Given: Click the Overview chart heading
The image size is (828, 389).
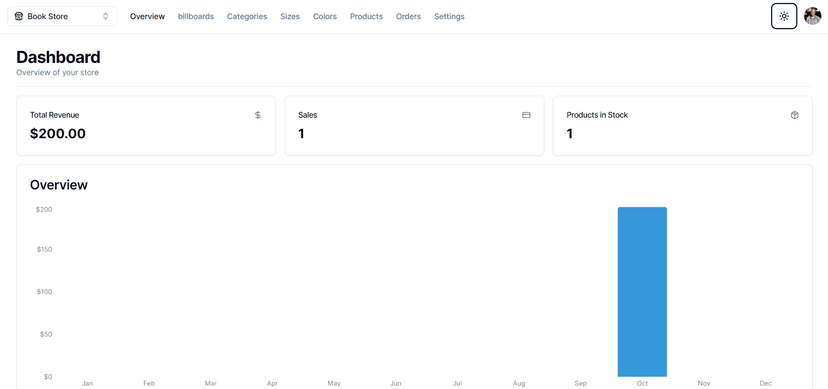Looking at the screenshot, I should tap(59, 185).
